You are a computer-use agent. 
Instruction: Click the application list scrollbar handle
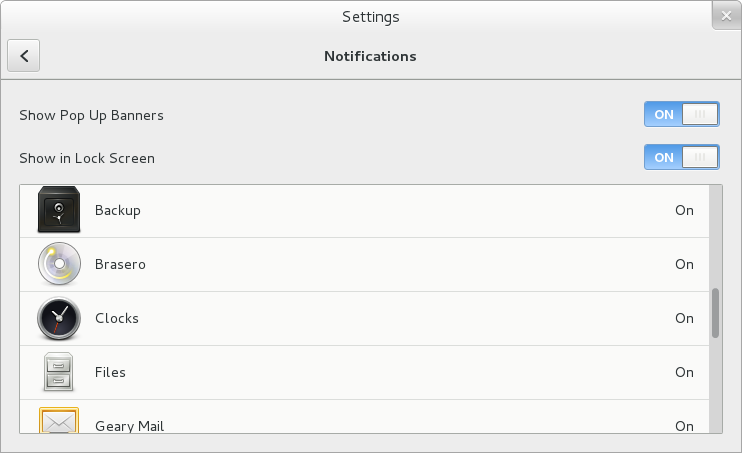pyautogui.click(x=715, y=314)
